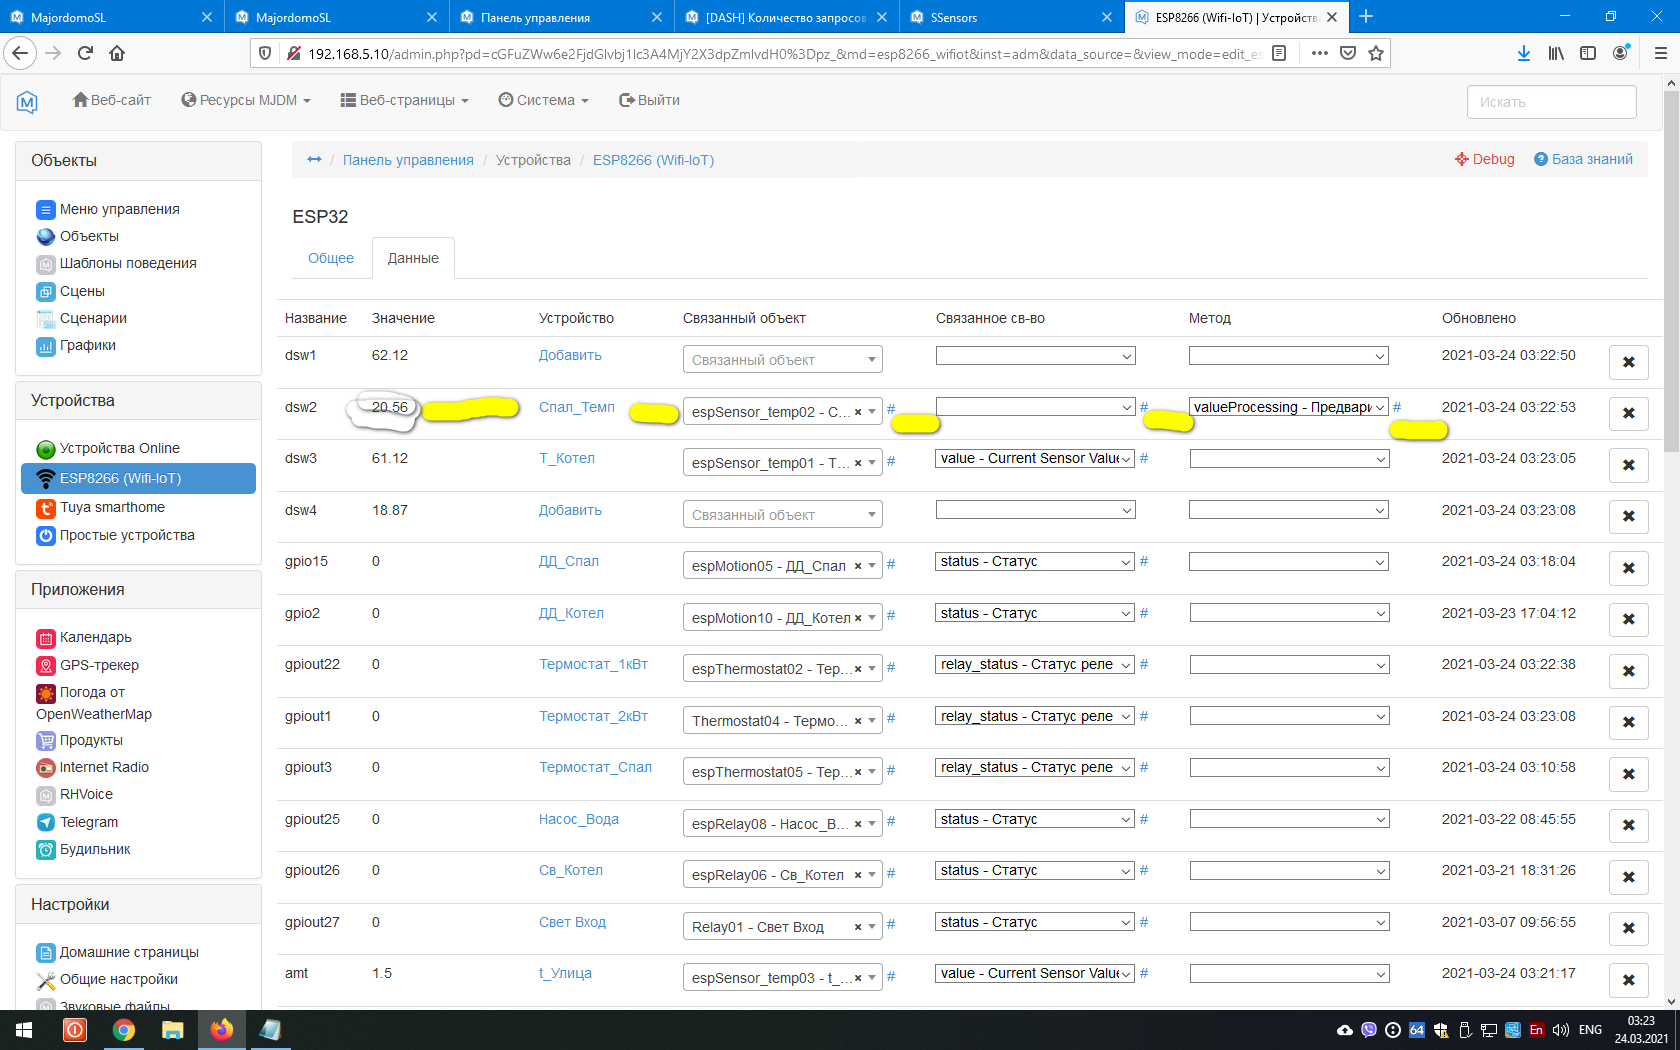Open the Спал_Темп device link
This screenshot has width=1680, height=1050.
(x=576, y=407)
